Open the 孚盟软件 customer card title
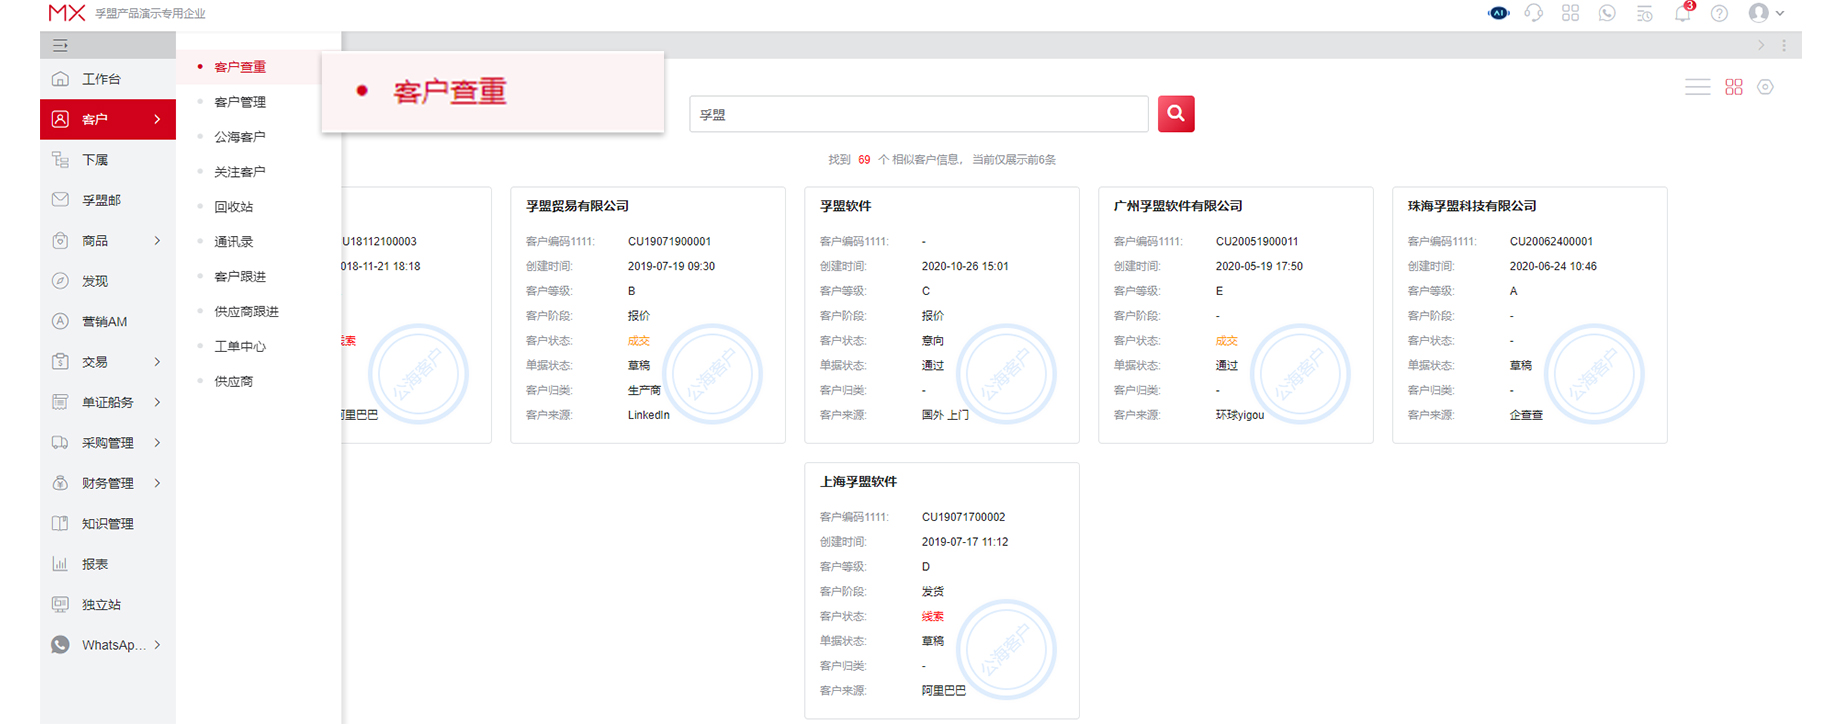1844x724 pixels. (x=846, y=206)
